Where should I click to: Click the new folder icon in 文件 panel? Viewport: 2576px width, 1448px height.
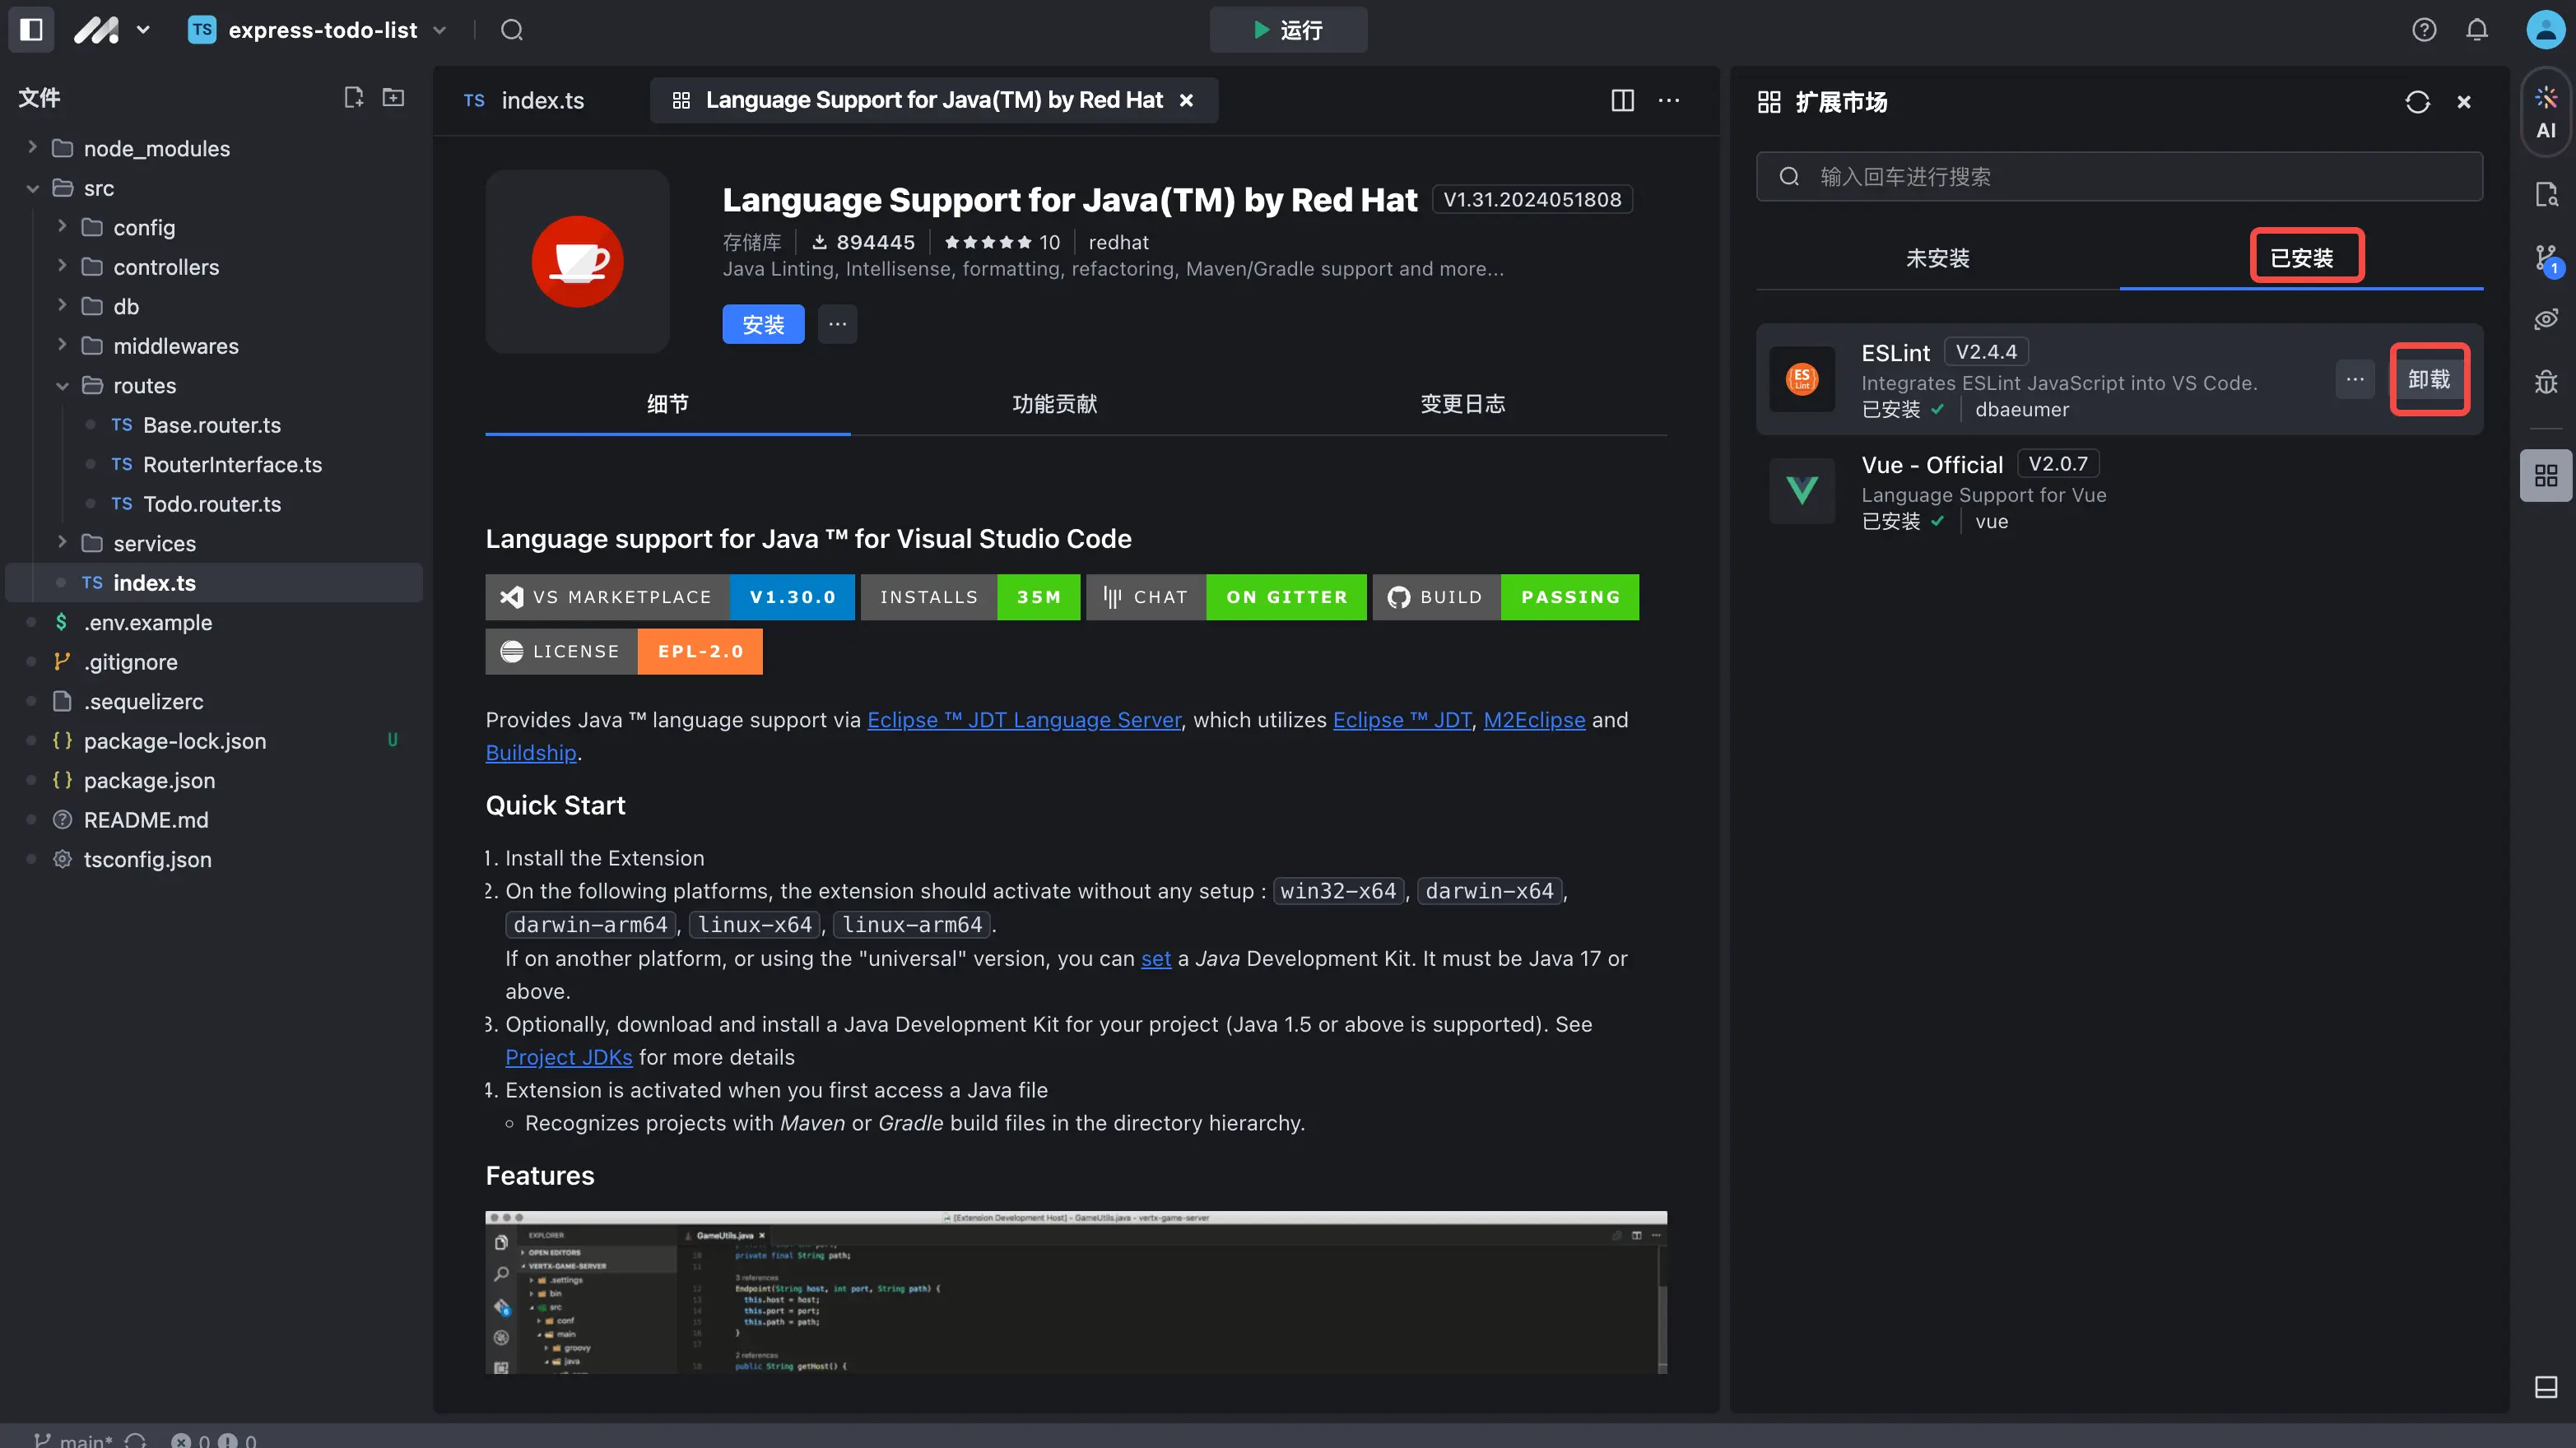pos(394,97)
